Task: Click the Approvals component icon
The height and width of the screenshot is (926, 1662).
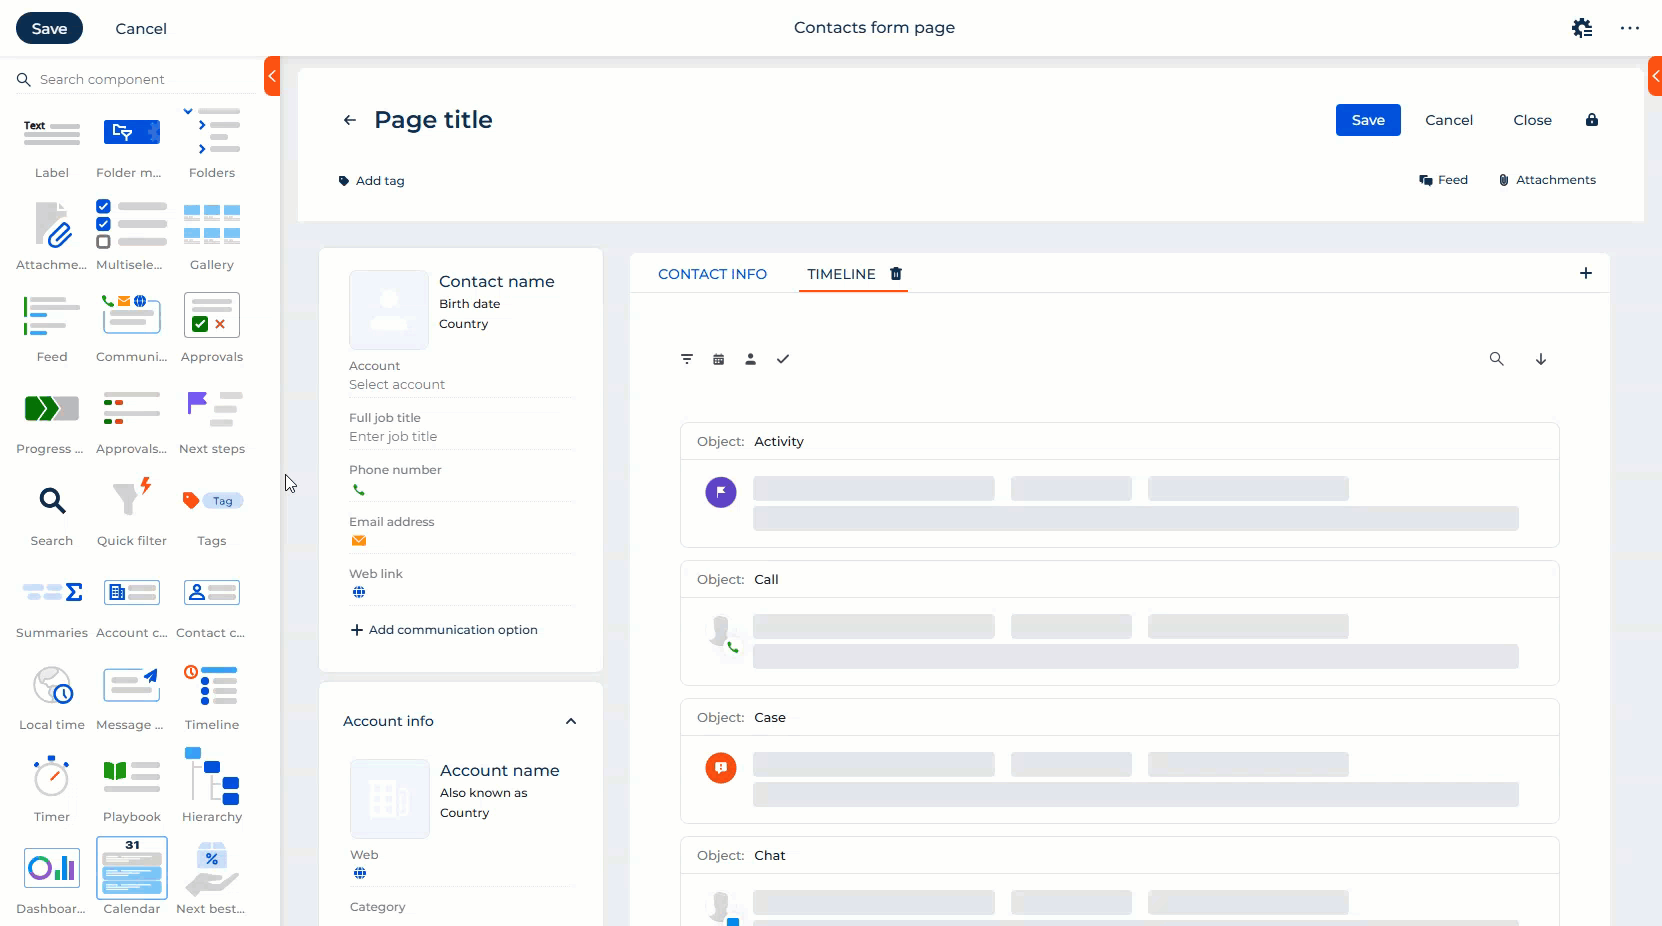Action: 211,317
